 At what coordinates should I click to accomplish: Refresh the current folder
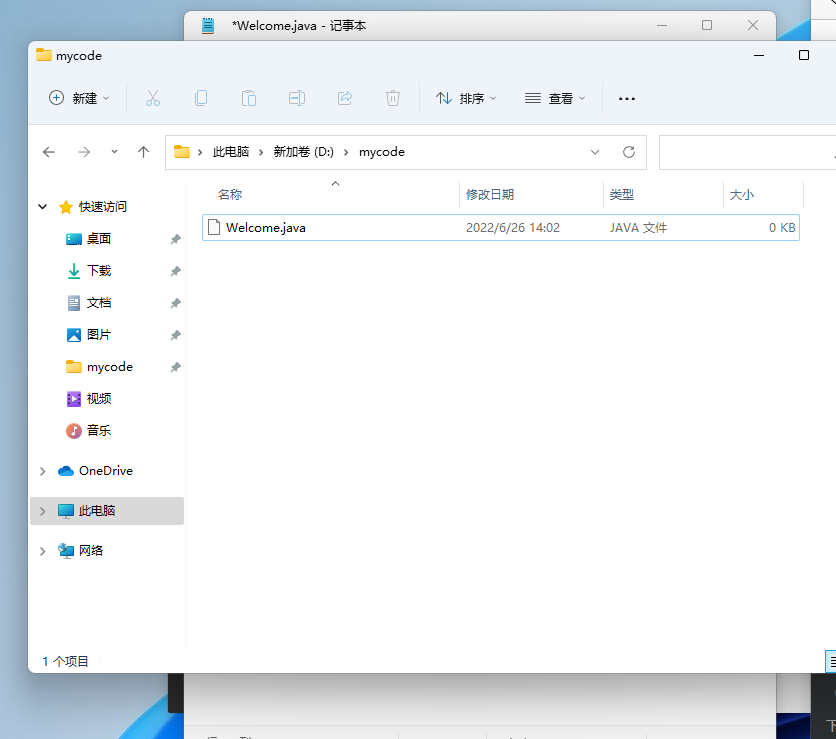tap(629, 152)
